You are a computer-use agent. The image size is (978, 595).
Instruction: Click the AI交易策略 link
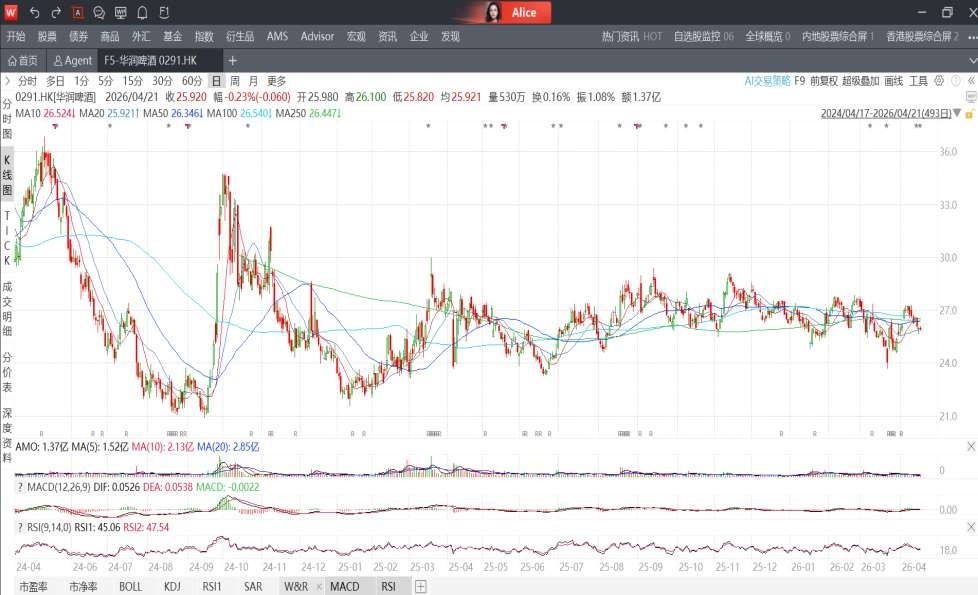point(767,81)
